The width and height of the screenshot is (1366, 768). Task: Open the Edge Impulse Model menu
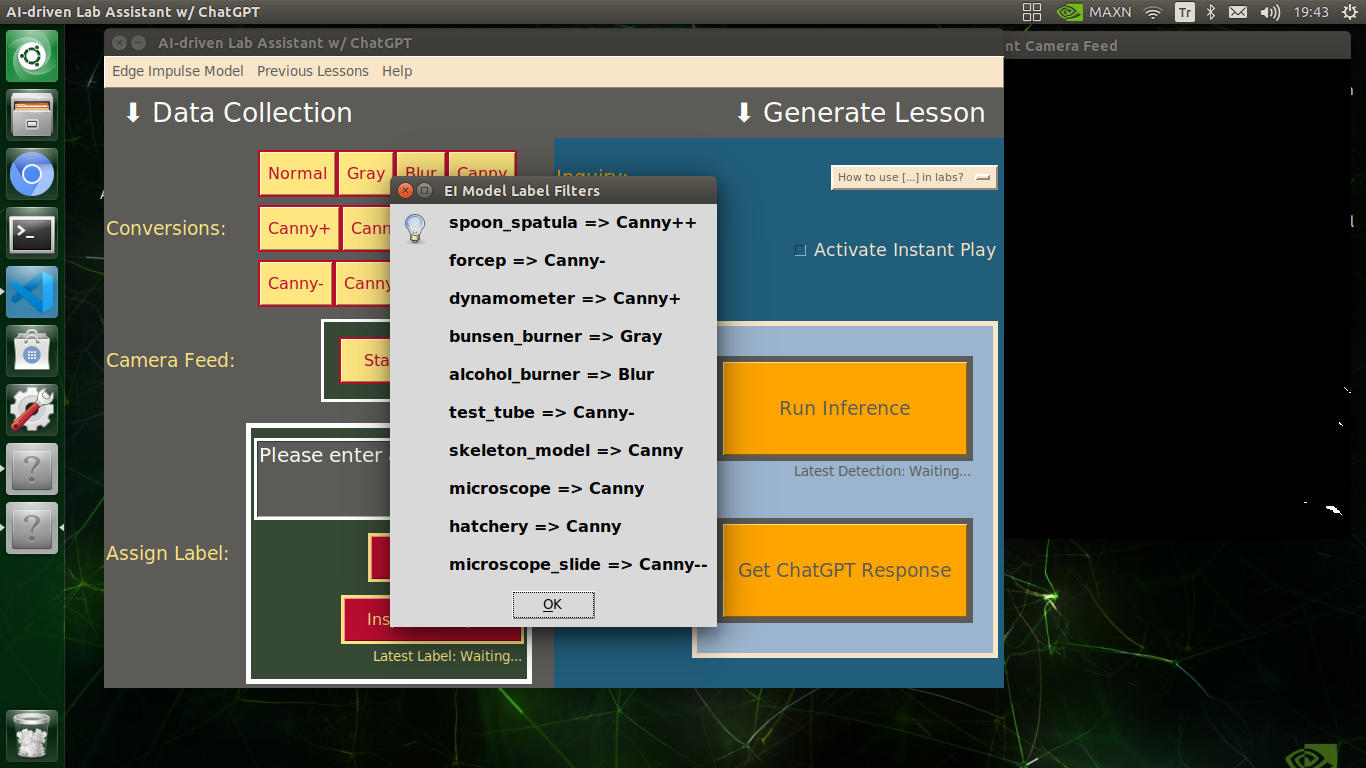coord(177,71)
